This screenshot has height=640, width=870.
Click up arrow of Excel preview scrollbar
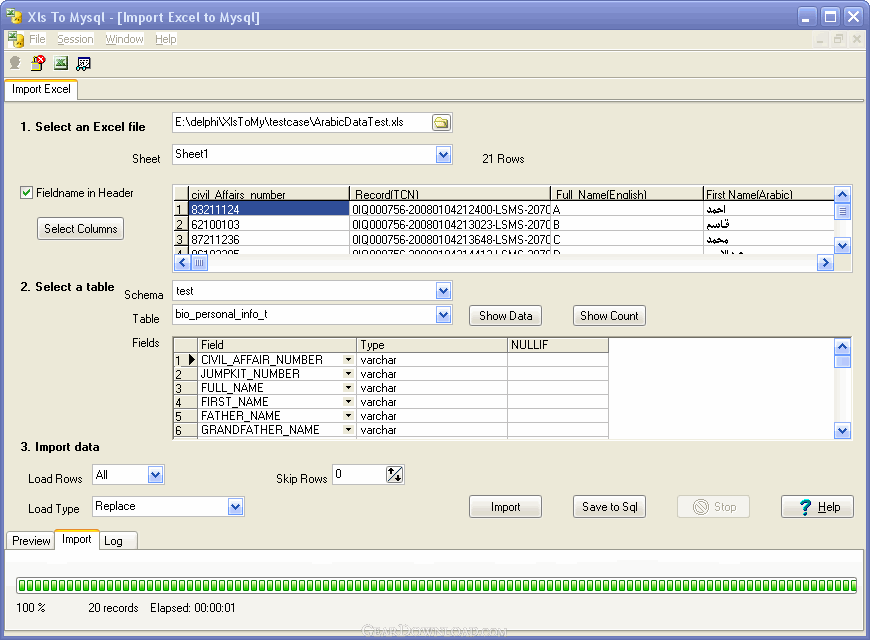[842, 195]
